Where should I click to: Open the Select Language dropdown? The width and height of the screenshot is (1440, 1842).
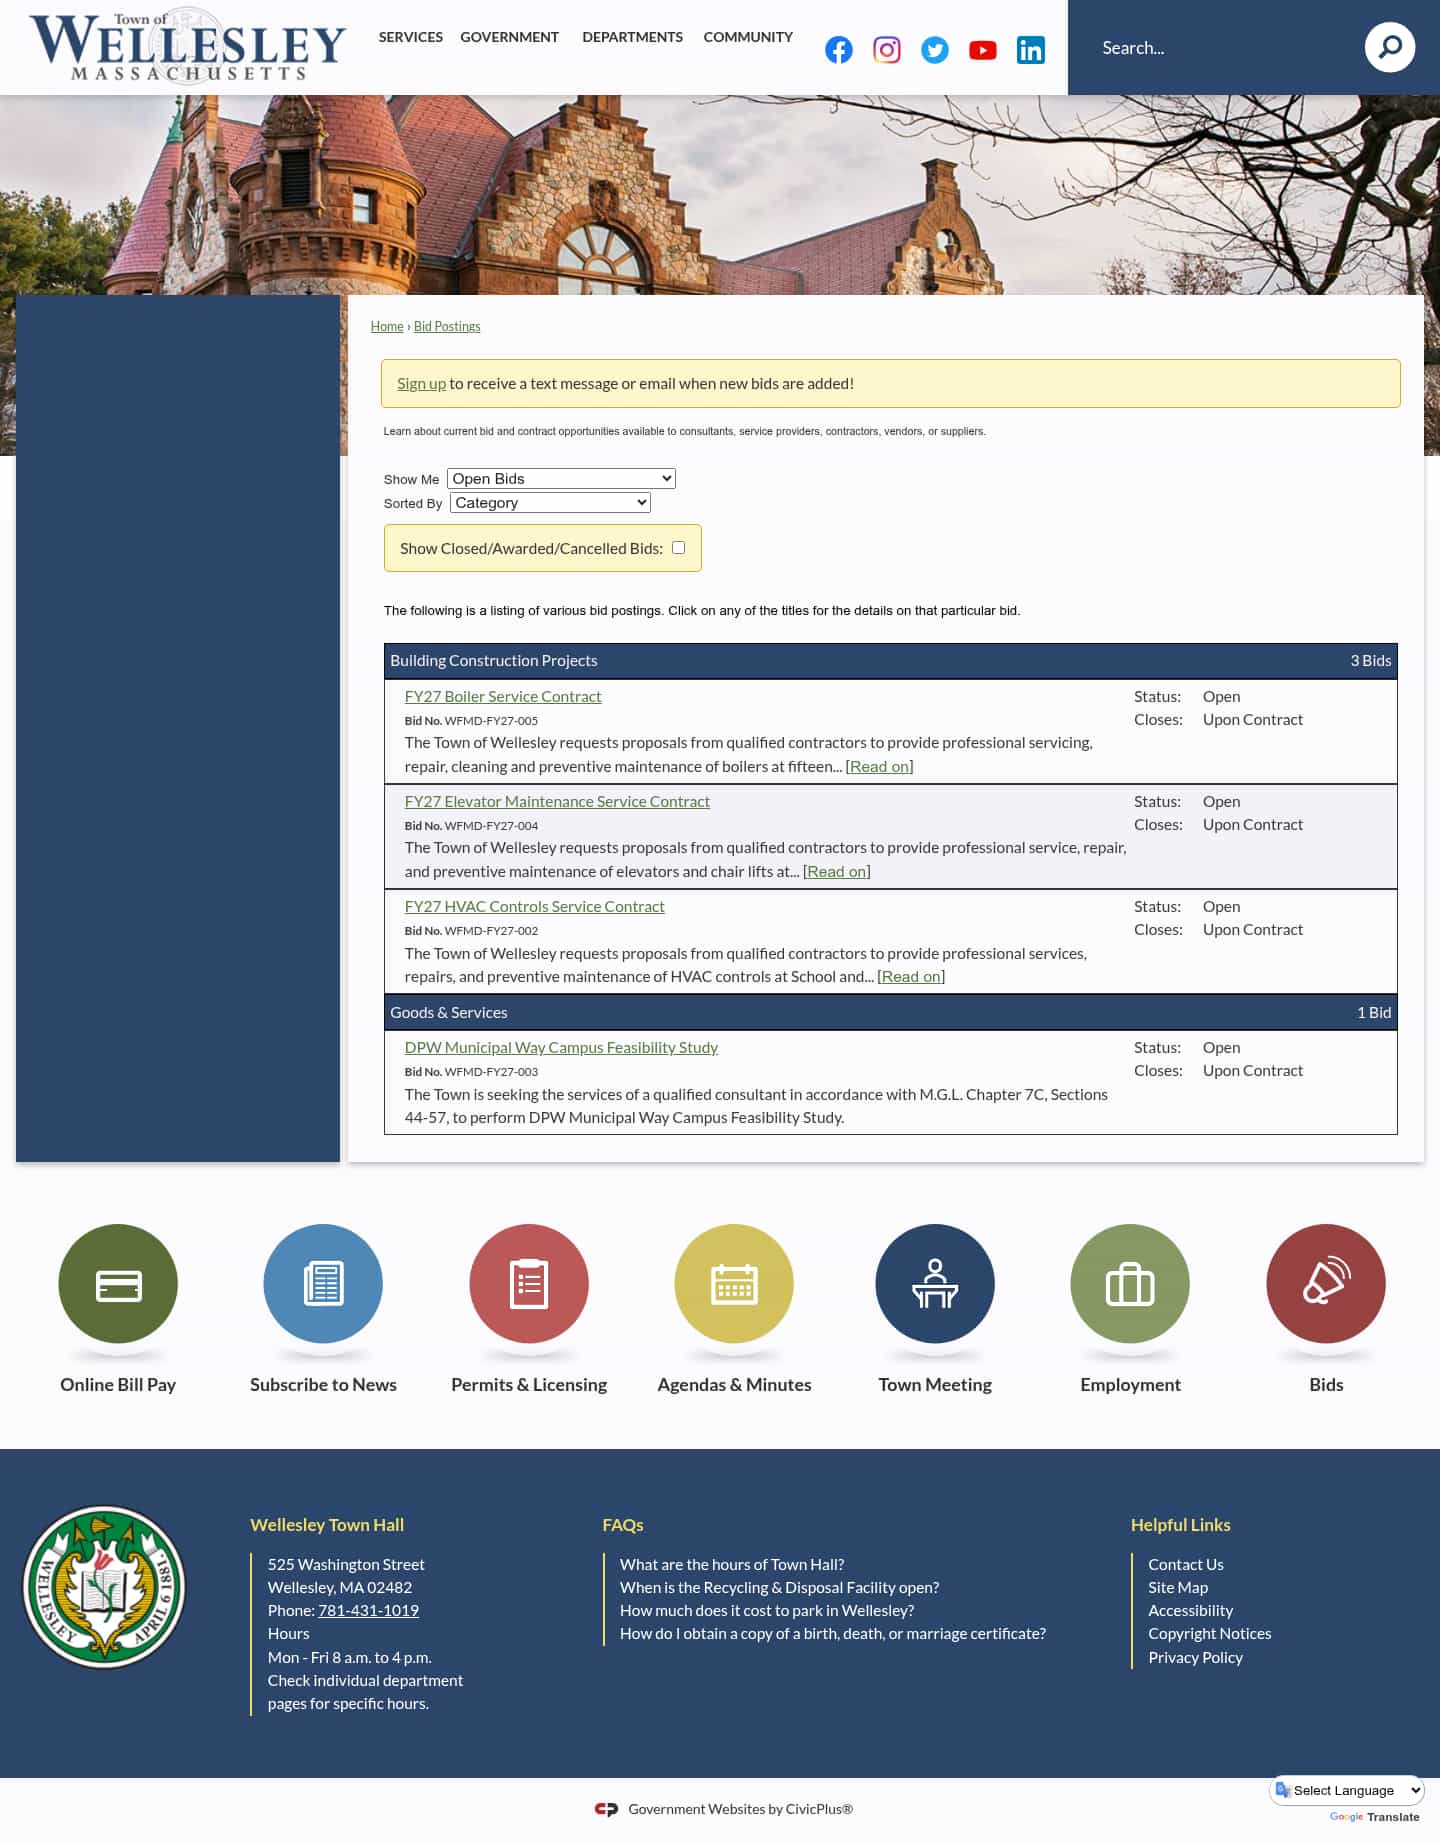[x=1347, y=1790]
